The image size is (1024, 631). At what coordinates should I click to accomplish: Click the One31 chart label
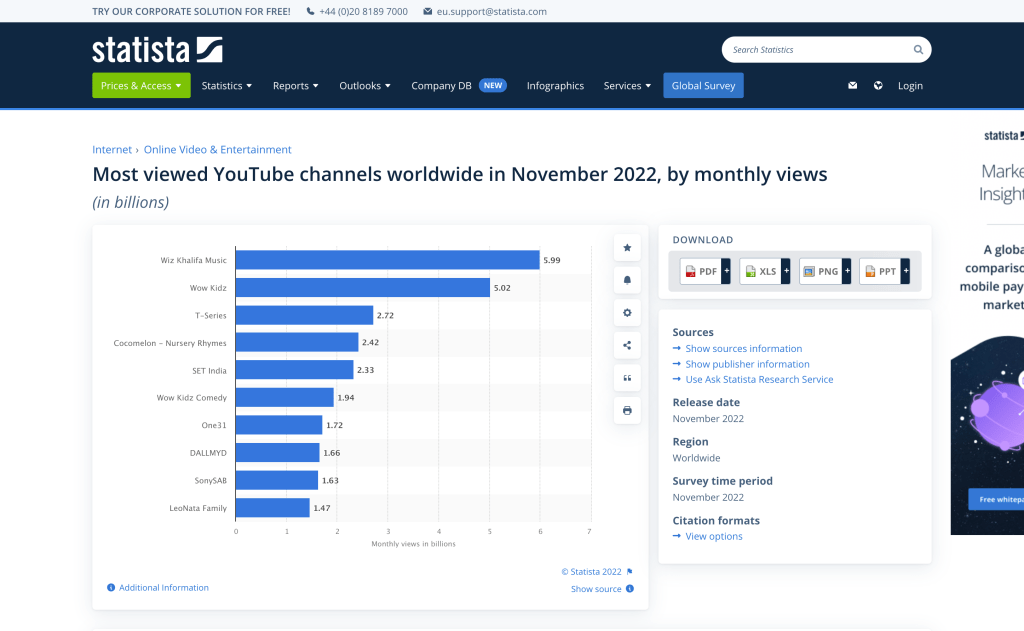click(x=214, y=425)
